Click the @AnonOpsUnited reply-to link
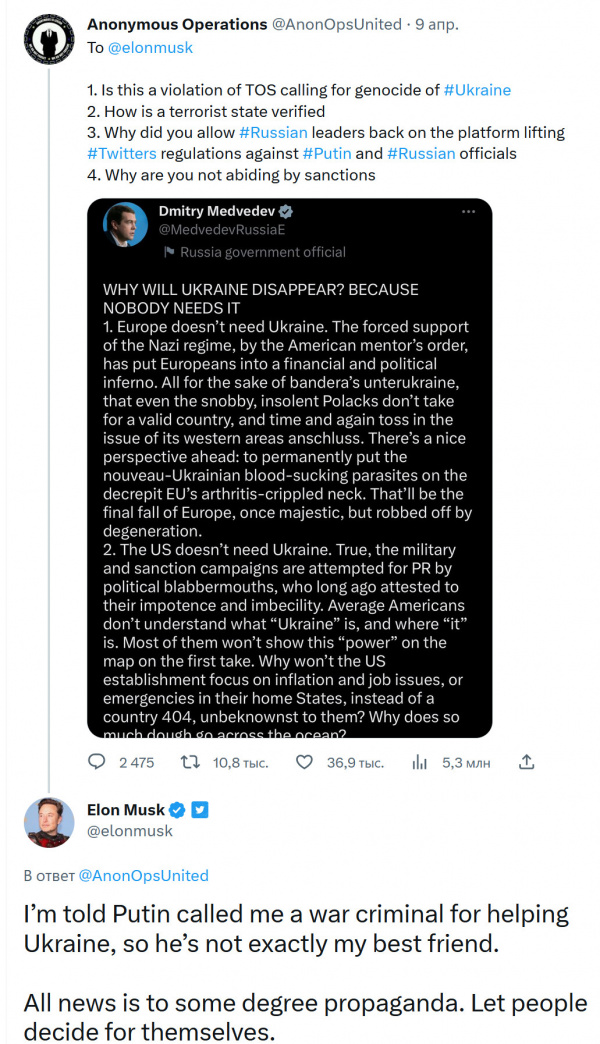The width and height of the screenshot is (600, 1044). (x=143, y=875)
